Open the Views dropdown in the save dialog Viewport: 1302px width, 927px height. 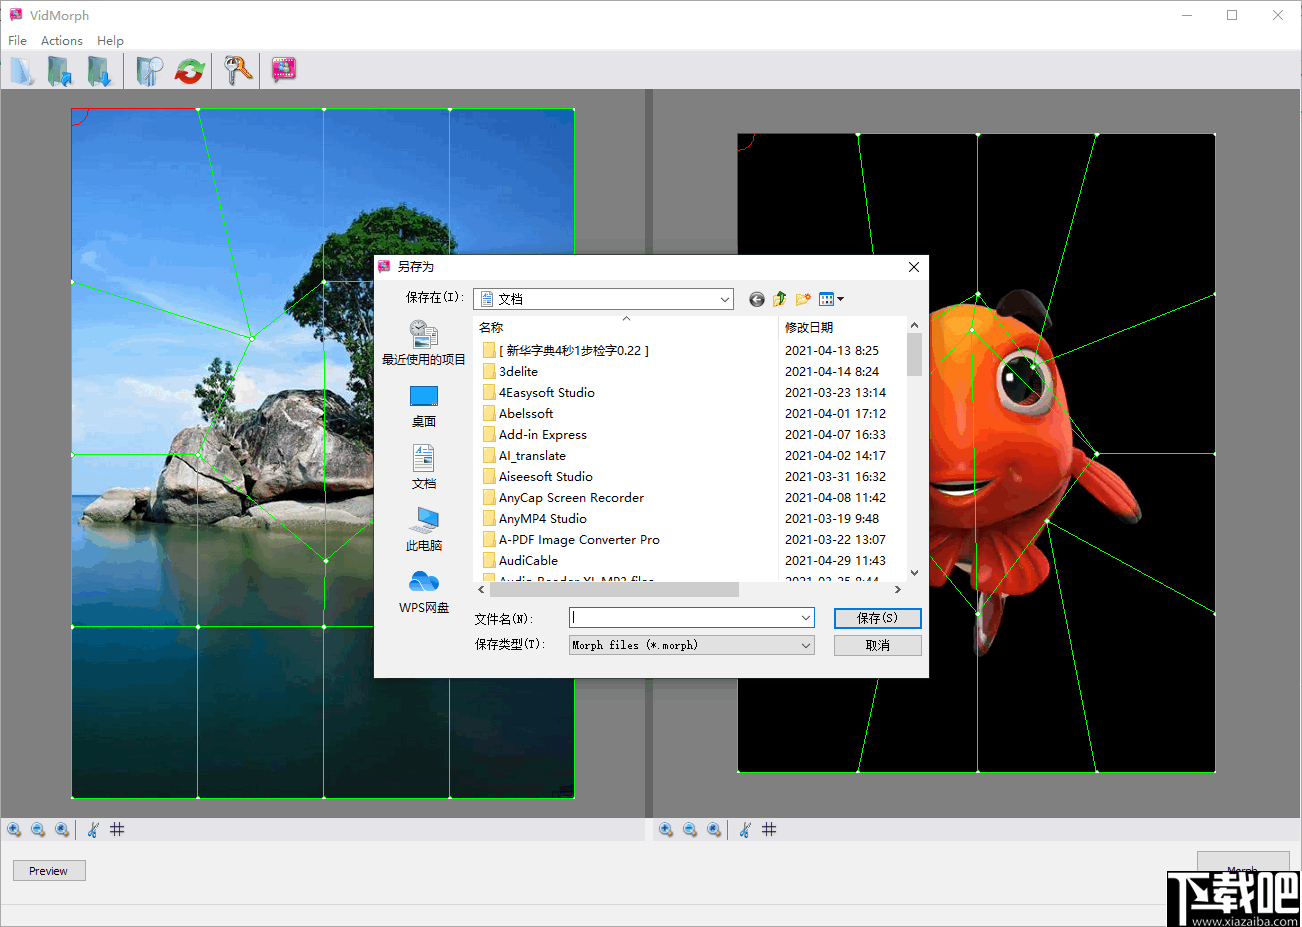pyautogui.click(x=831, y=299)
